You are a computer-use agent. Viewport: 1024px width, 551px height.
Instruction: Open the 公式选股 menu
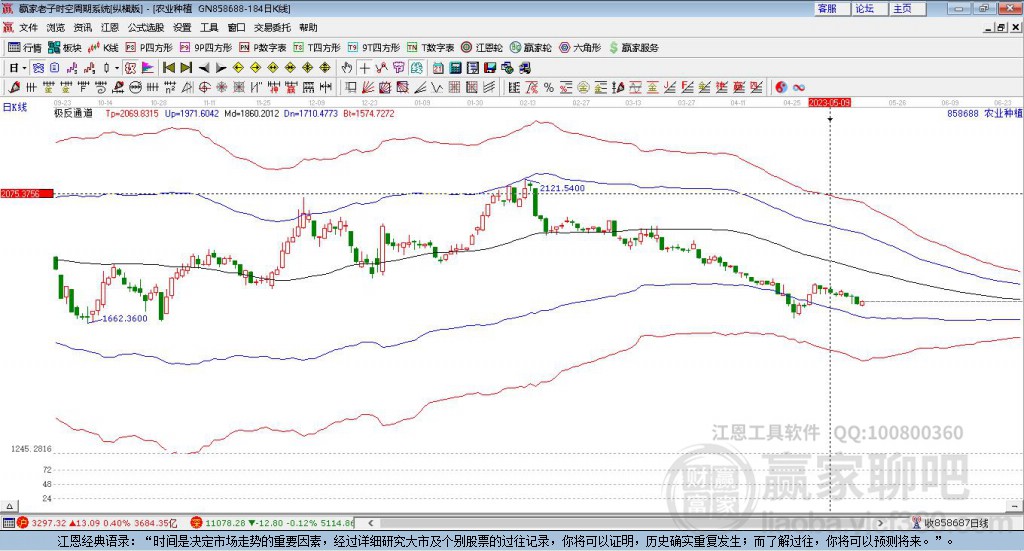point(146,27)
